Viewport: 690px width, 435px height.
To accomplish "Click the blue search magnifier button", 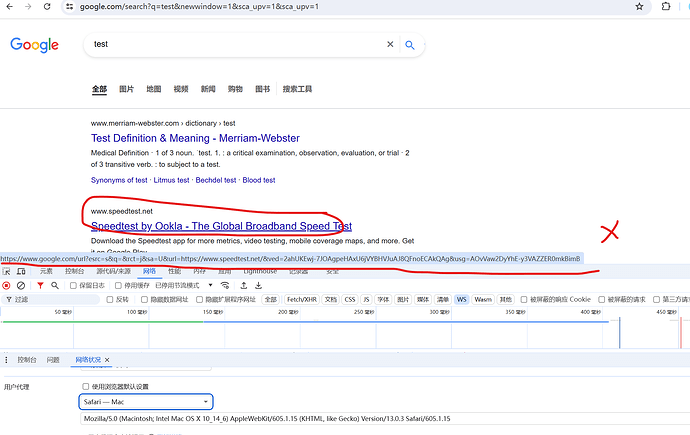I will 410,45.
